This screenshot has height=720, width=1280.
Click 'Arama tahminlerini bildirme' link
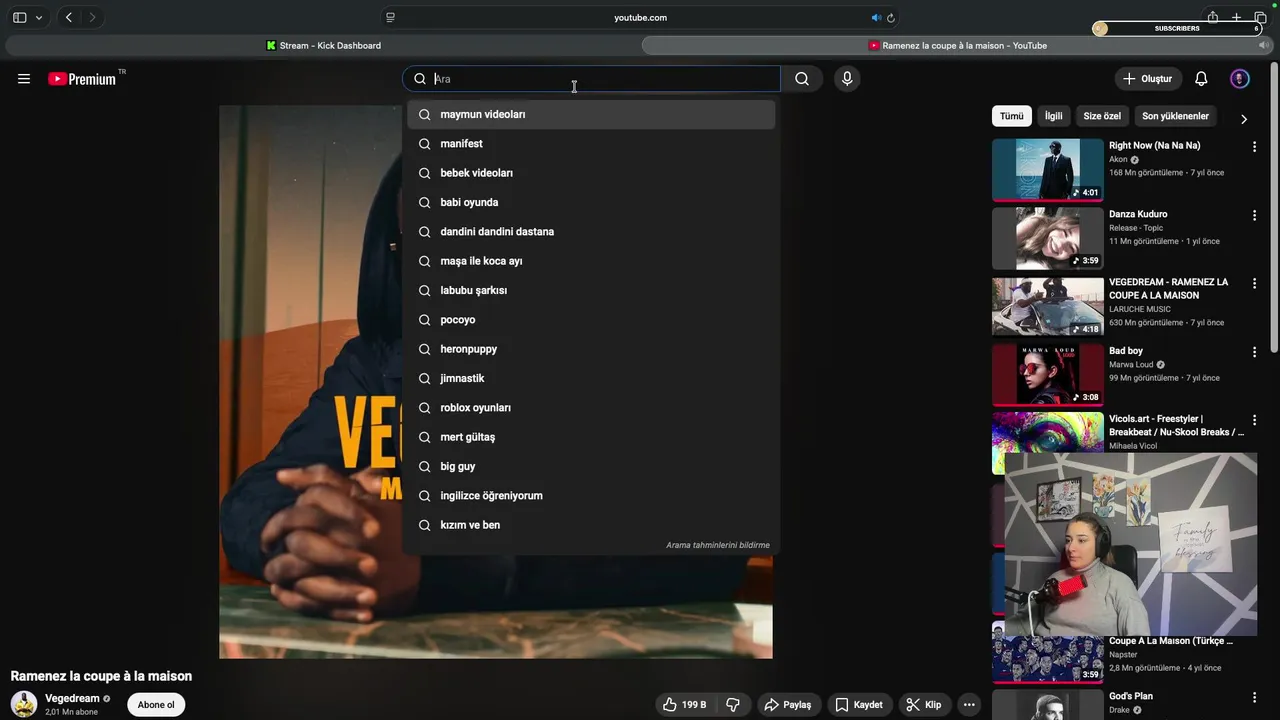tap(718, 545)
